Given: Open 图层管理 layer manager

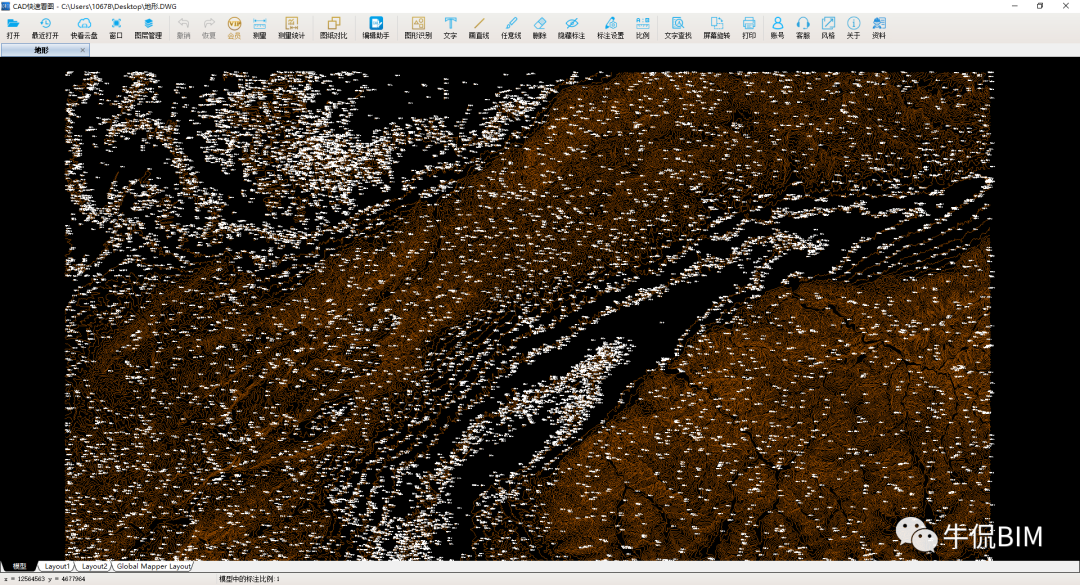Looking at the screenshot, I should (x=148, y=28).
